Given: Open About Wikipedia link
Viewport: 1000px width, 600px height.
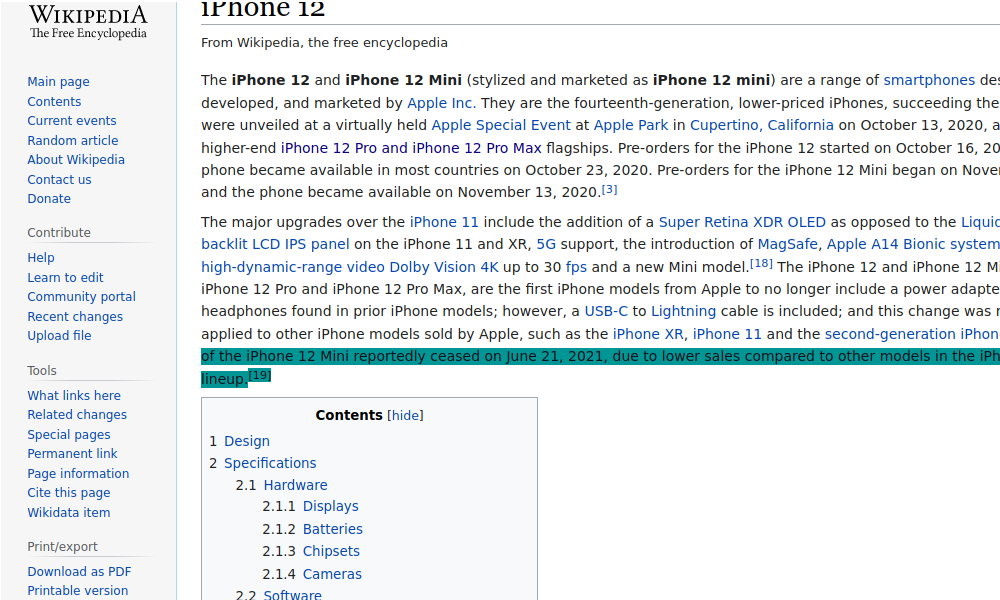Looking at the screenshot, I should (x=76, y=159).
